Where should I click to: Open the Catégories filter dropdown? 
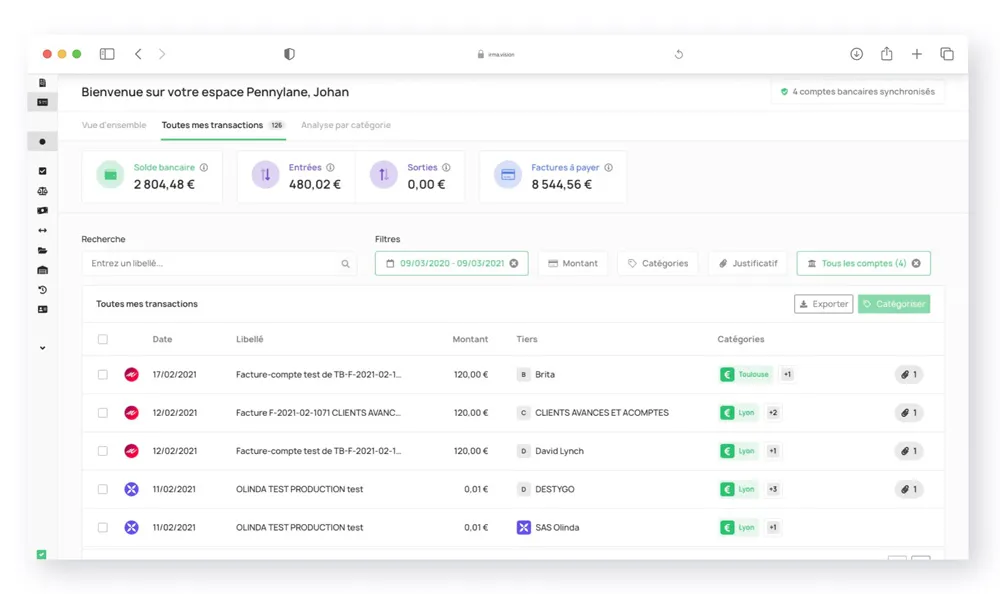[x=657, y=264]
